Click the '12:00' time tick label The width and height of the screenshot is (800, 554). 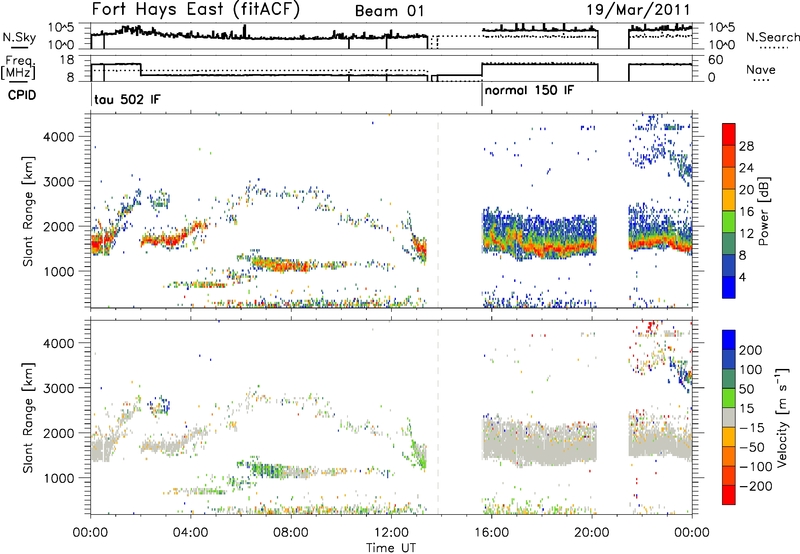[391, 533]
